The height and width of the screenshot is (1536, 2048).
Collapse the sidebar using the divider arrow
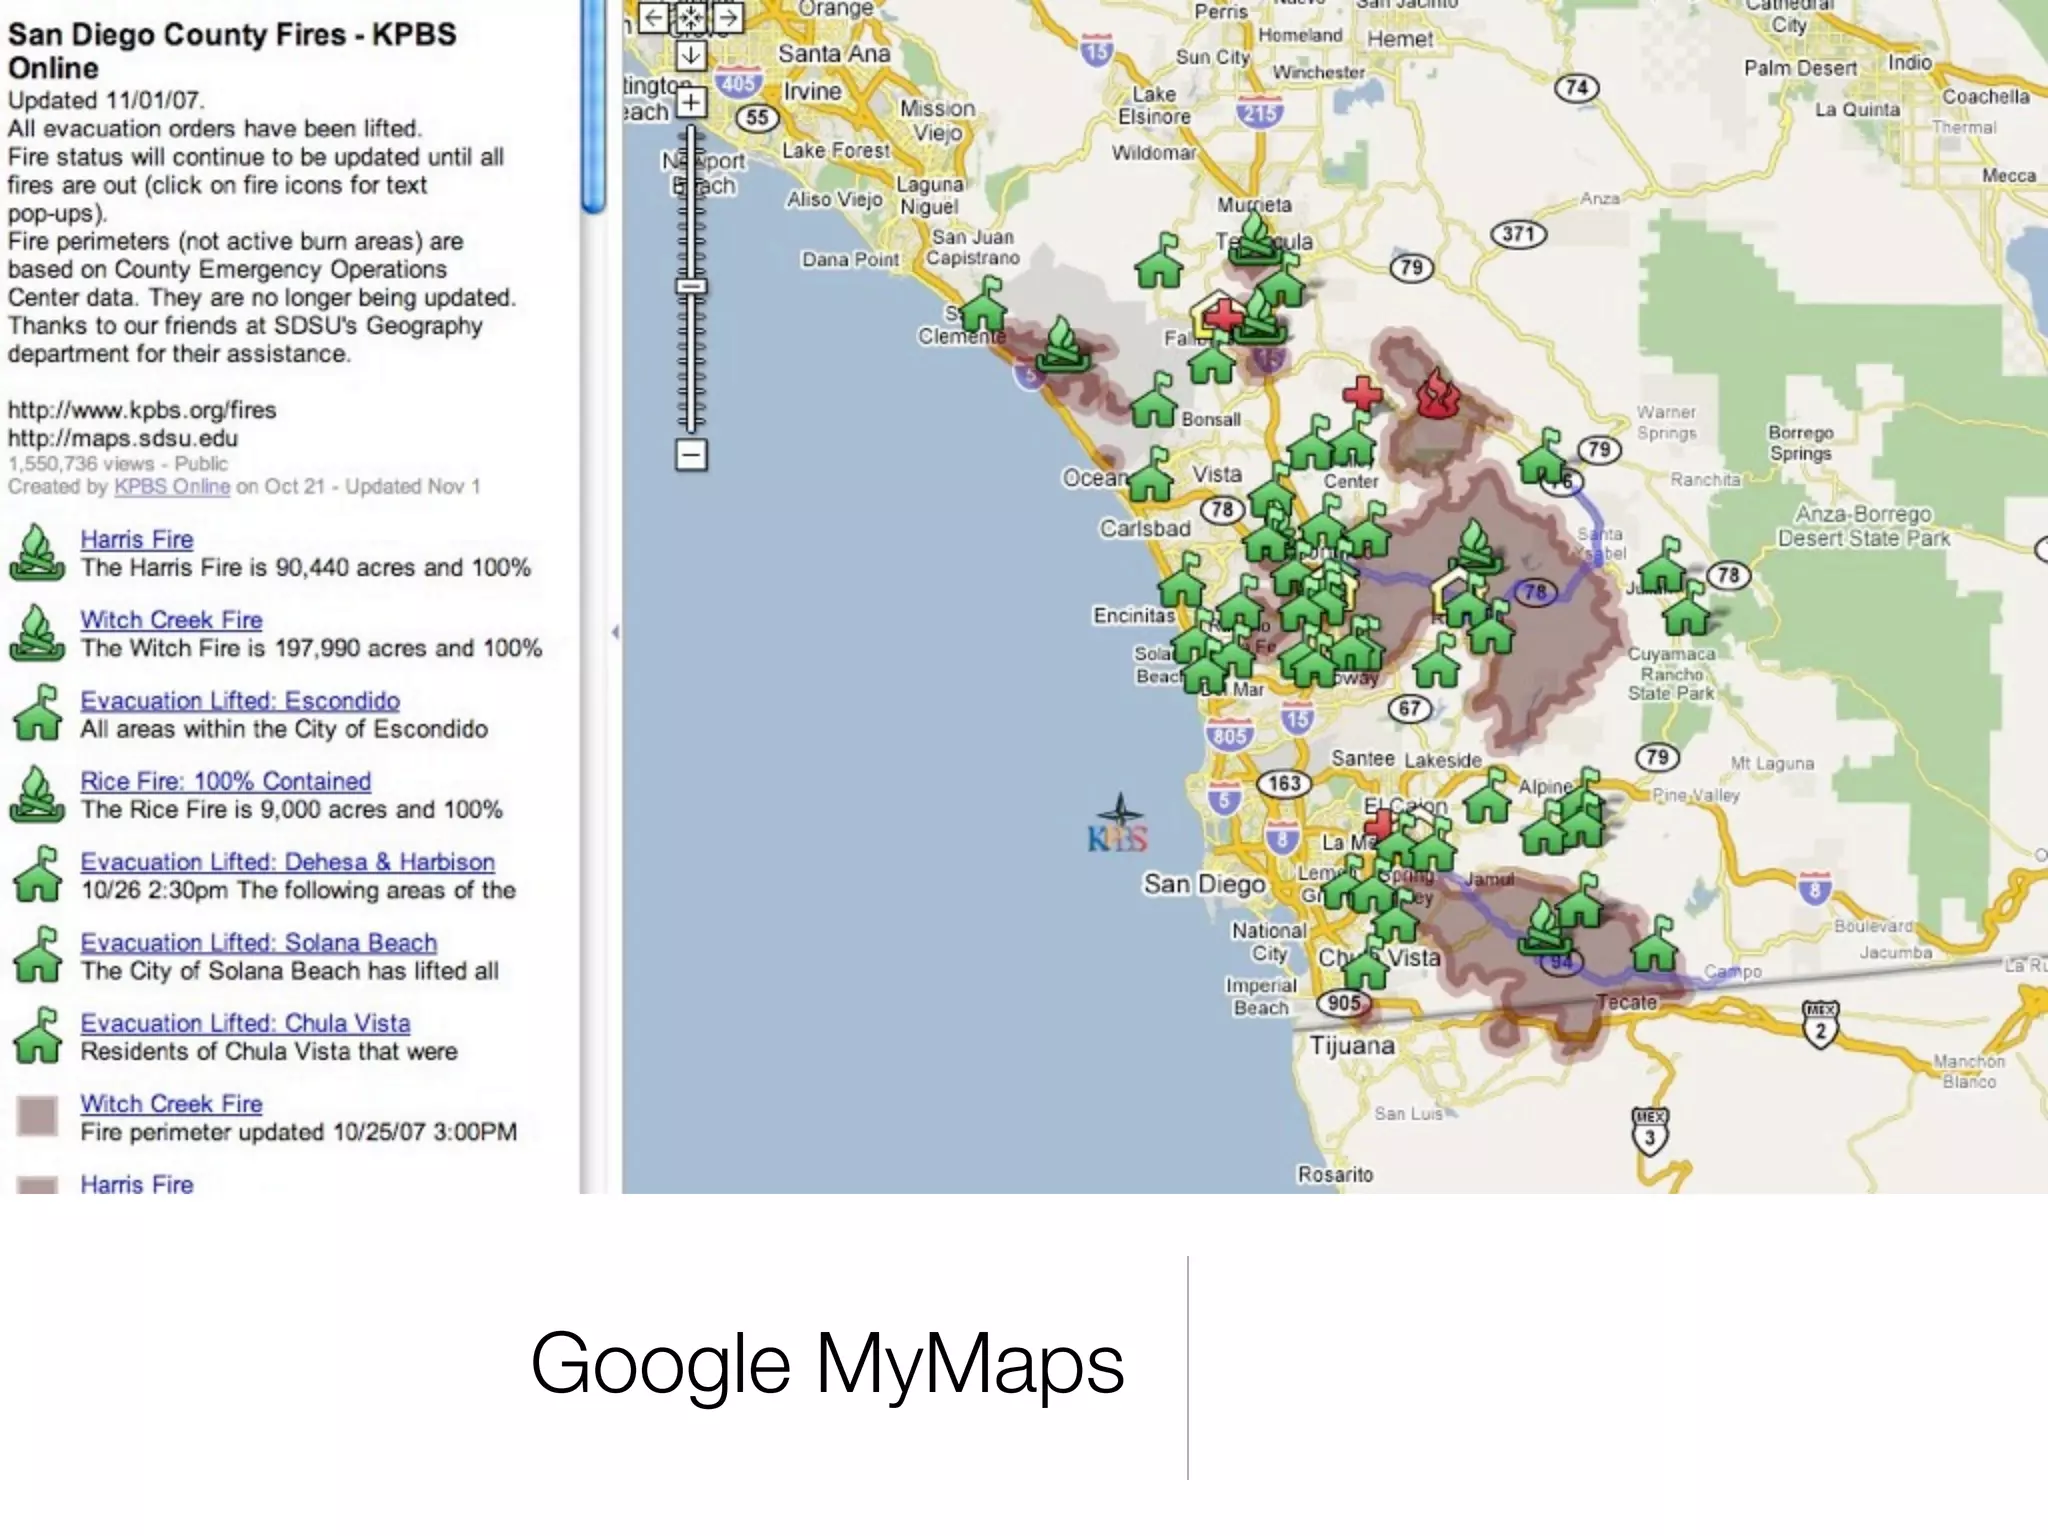[614, 632]
